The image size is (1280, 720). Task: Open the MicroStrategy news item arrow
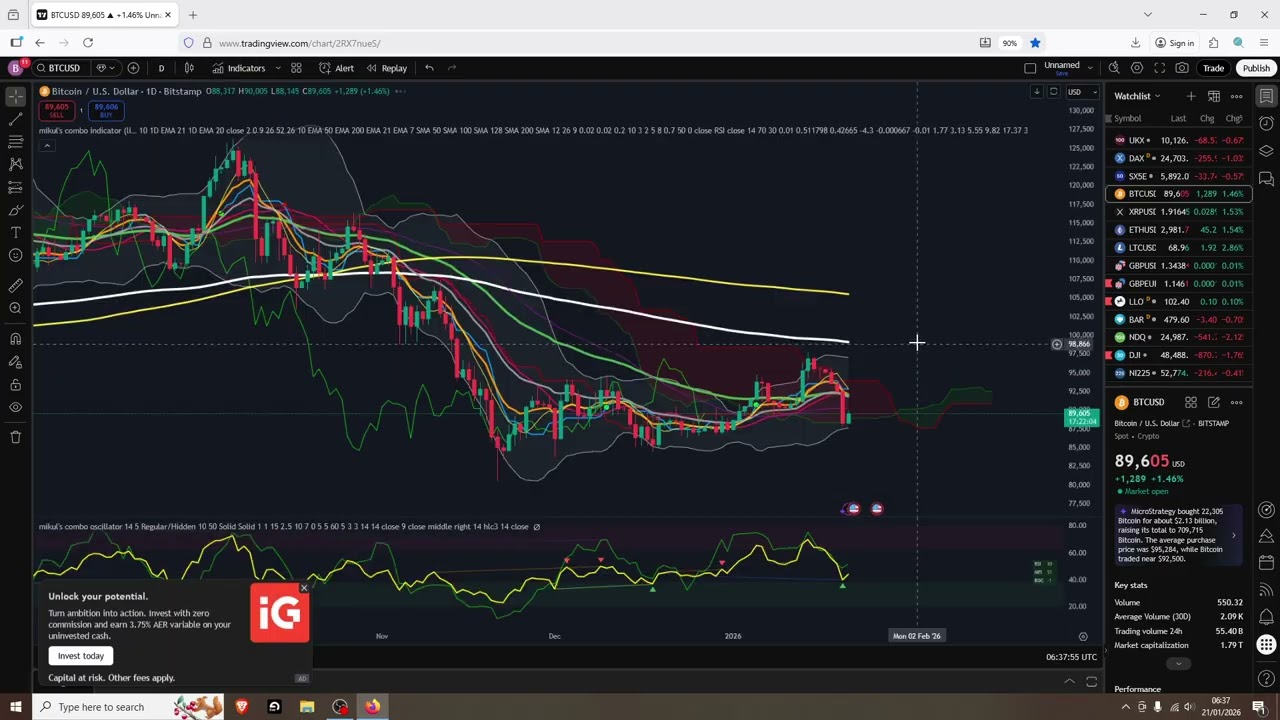pyautogui.click(x=1233, y=535)
